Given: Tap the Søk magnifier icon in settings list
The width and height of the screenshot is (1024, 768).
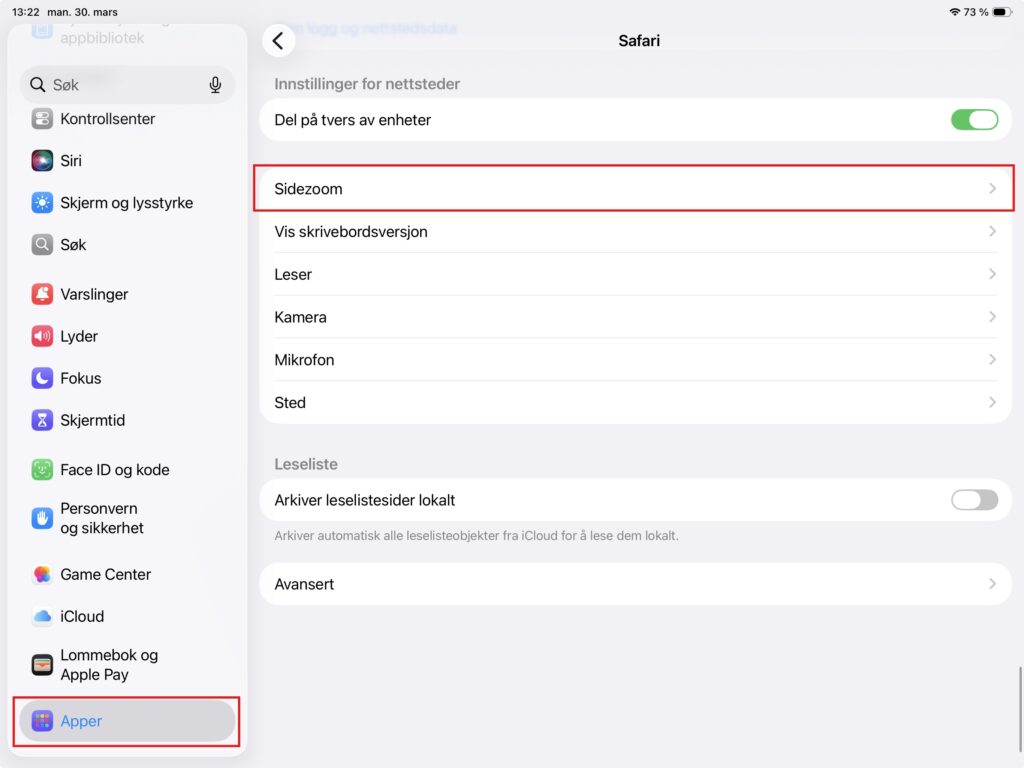Looking at the screenshot, I should 42,245.
